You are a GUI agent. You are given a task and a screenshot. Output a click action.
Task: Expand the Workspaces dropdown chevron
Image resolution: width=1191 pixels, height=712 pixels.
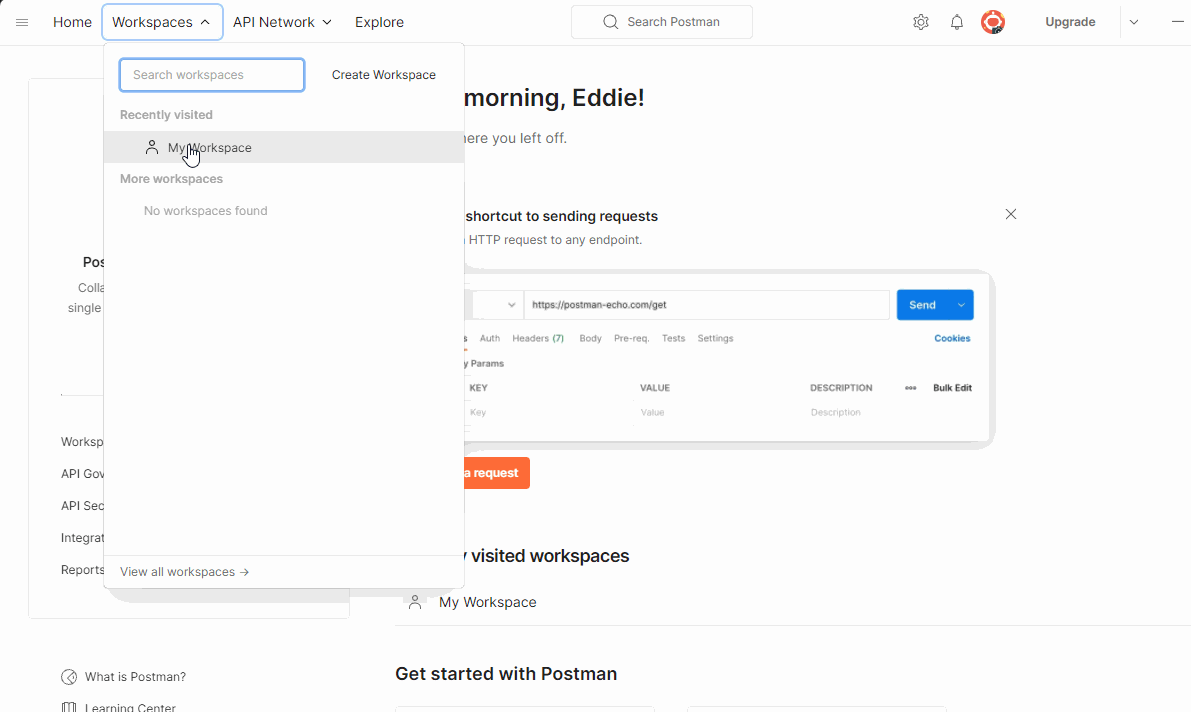coord(205,22)
